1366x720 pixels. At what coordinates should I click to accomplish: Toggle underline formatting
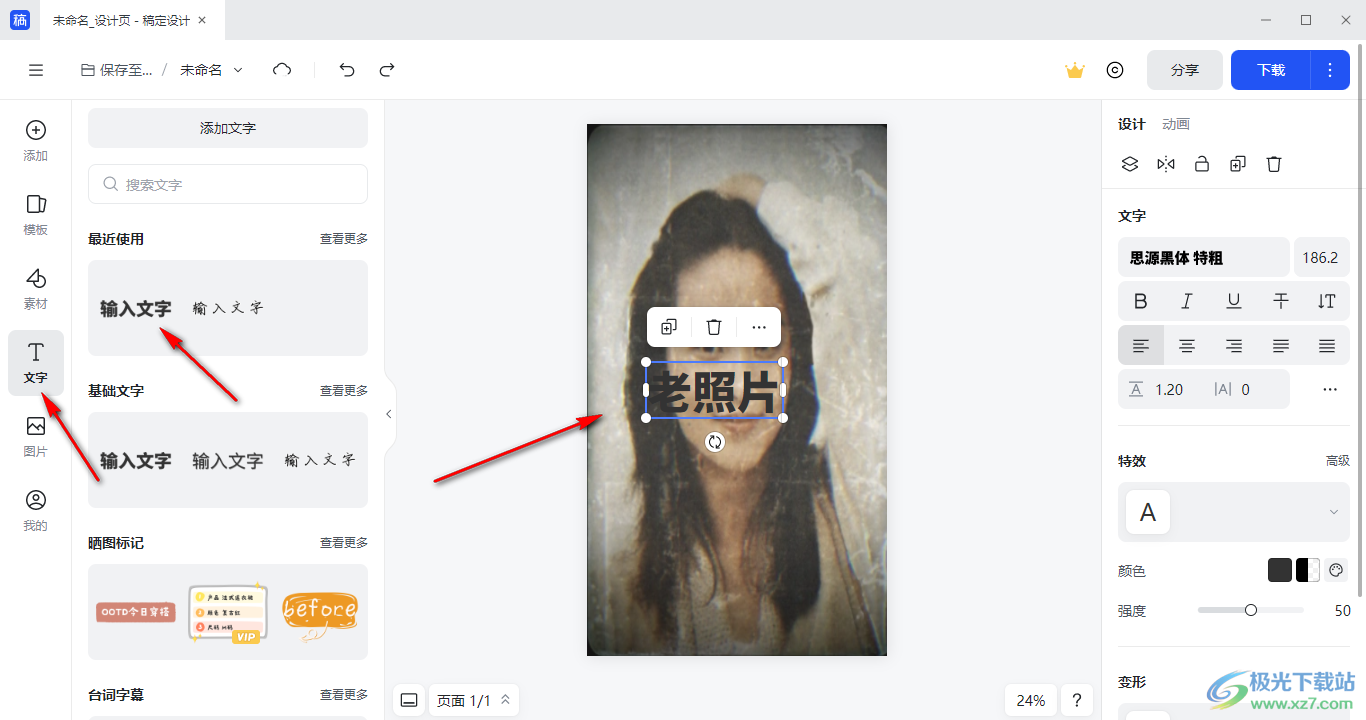1234,301
